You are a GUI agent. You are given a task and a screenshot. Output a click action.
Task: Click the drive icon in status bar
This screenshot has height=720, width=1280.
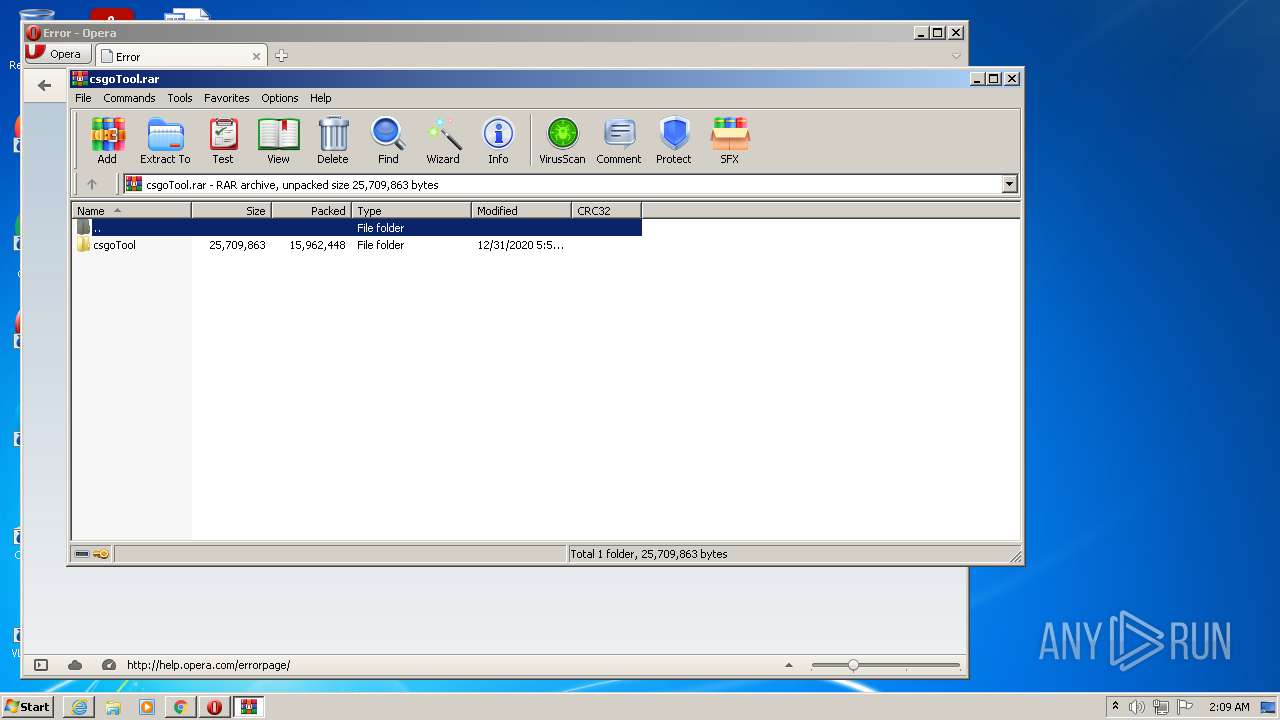[82, 554]
